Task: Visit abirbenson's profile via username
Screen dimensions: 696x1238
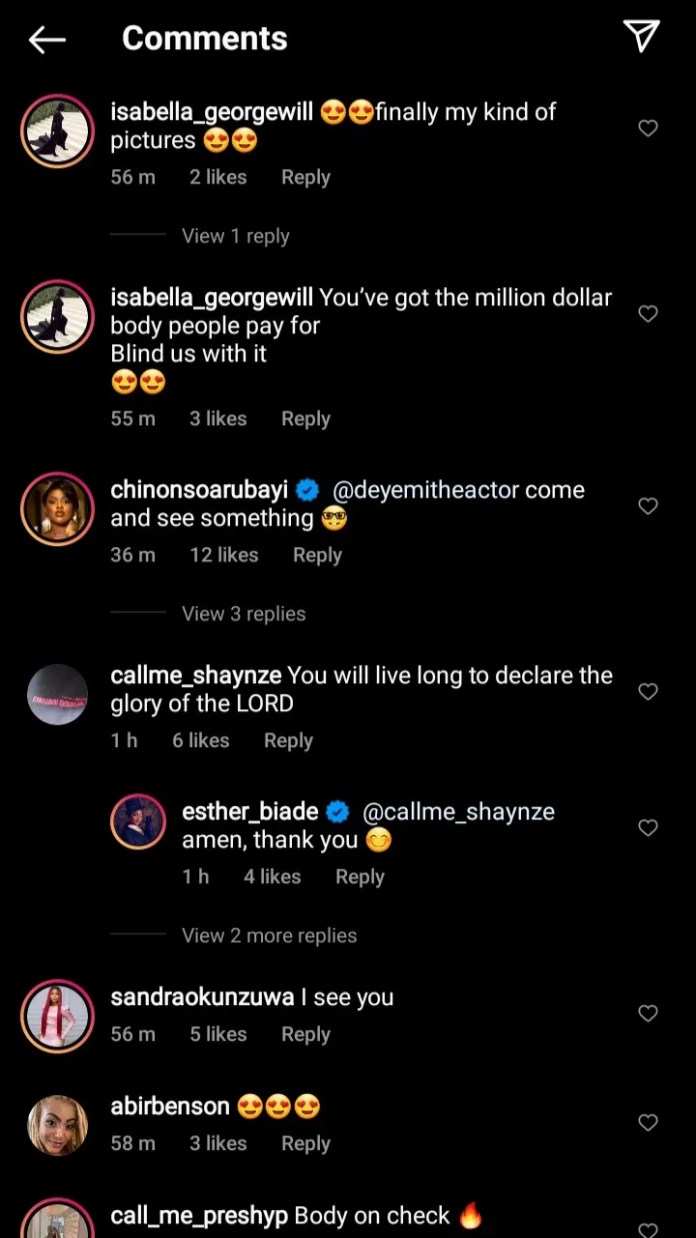Action: pos(170,1107)
